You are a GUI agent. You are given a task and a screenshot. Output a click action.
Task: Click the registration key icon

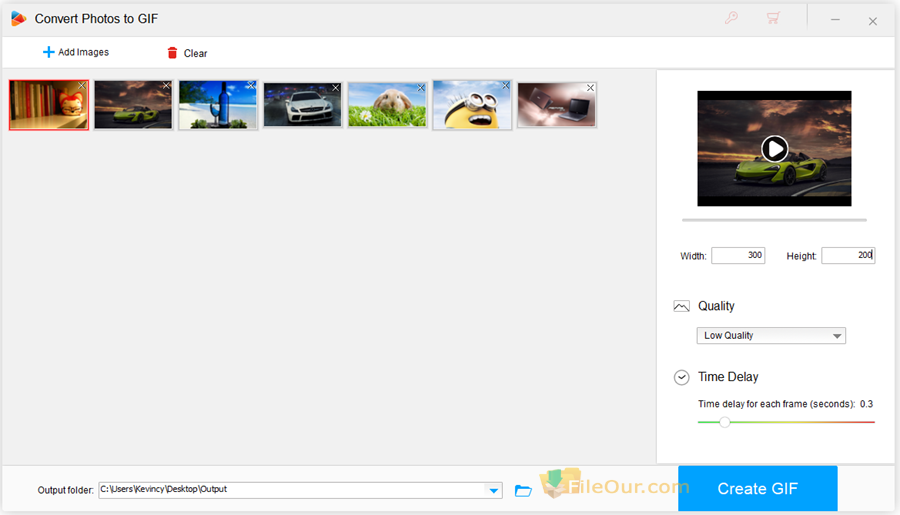731,18
